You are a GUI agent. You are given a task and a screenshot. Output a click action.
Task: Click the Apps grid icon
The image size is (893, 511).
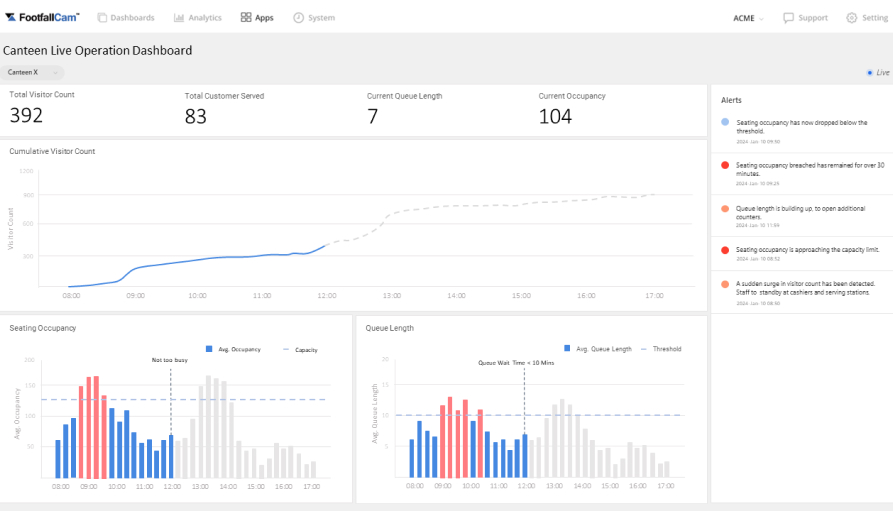tap(246, 18)
